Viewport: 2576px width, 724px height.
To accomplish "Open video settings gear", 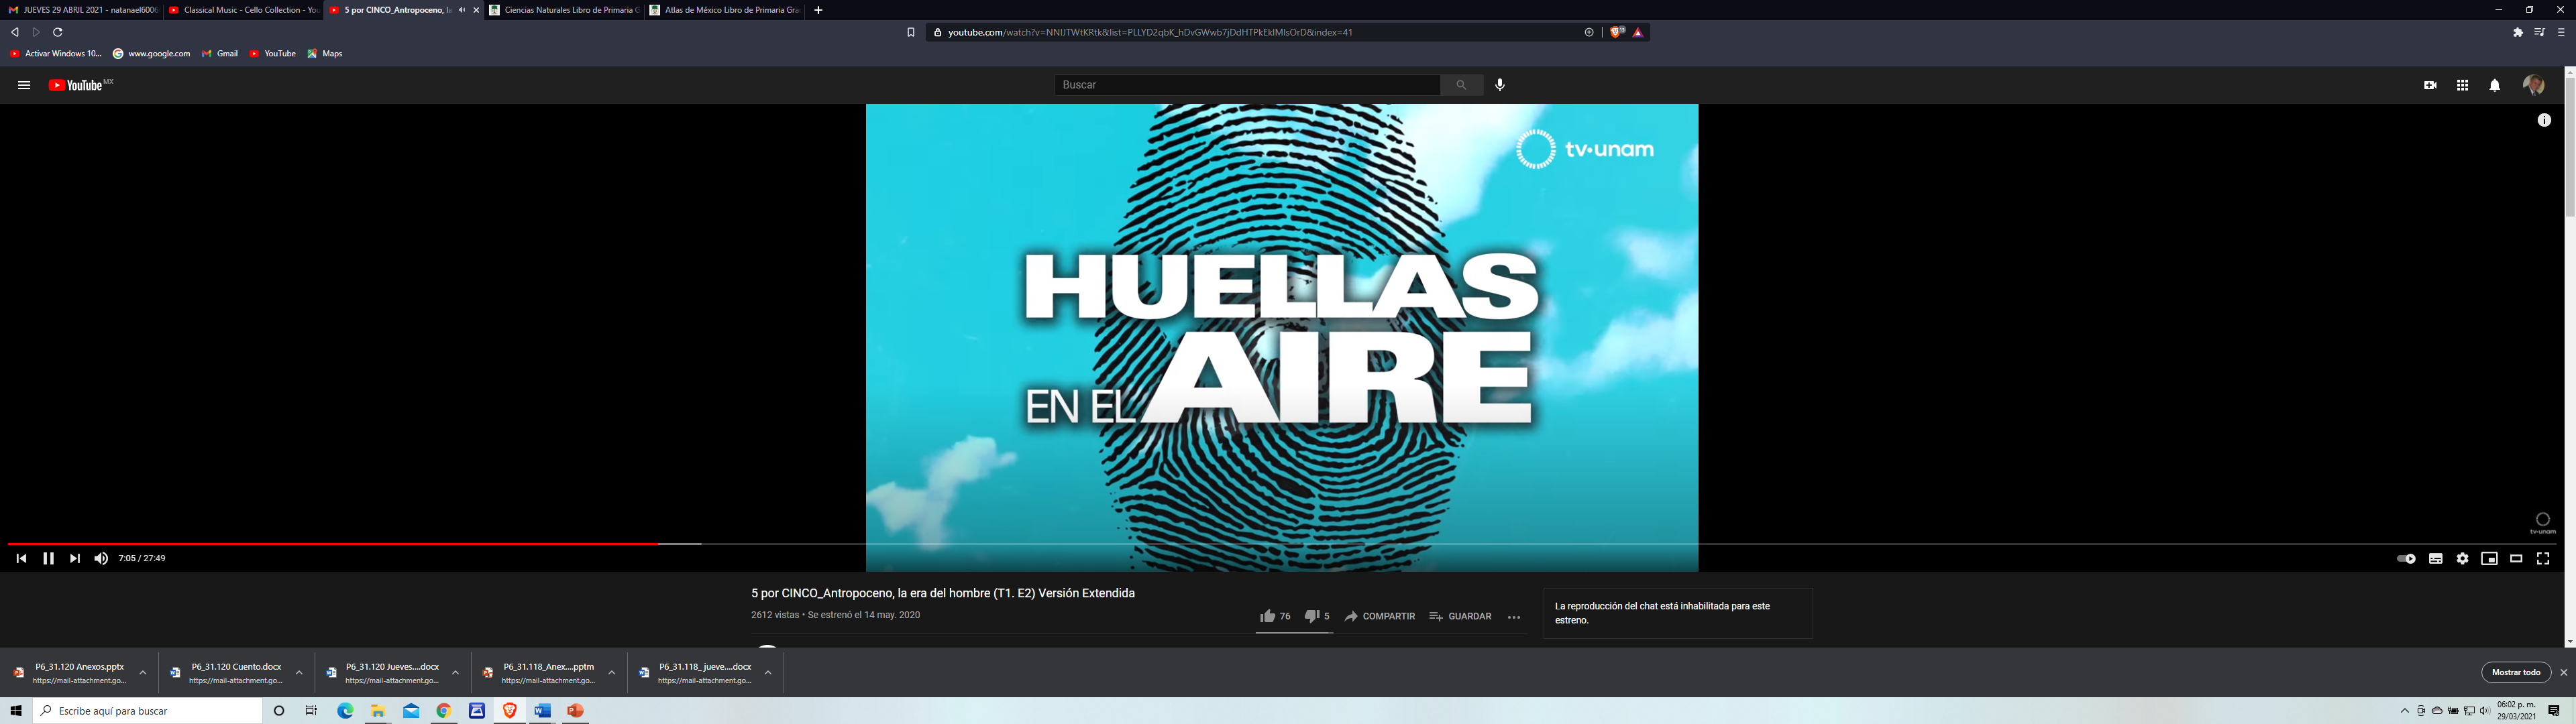I will [2462, 558].
